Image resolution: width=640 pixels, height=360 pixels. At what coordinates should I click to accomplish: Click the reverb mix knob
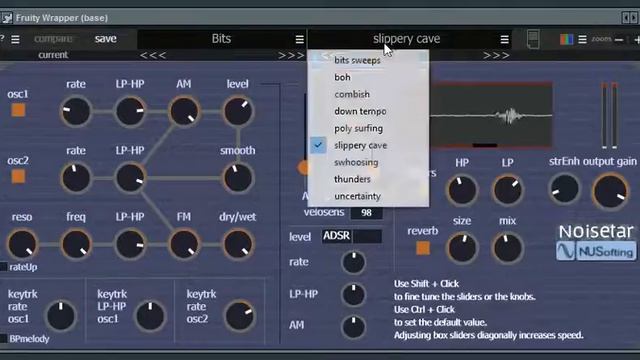coord(508,248)
